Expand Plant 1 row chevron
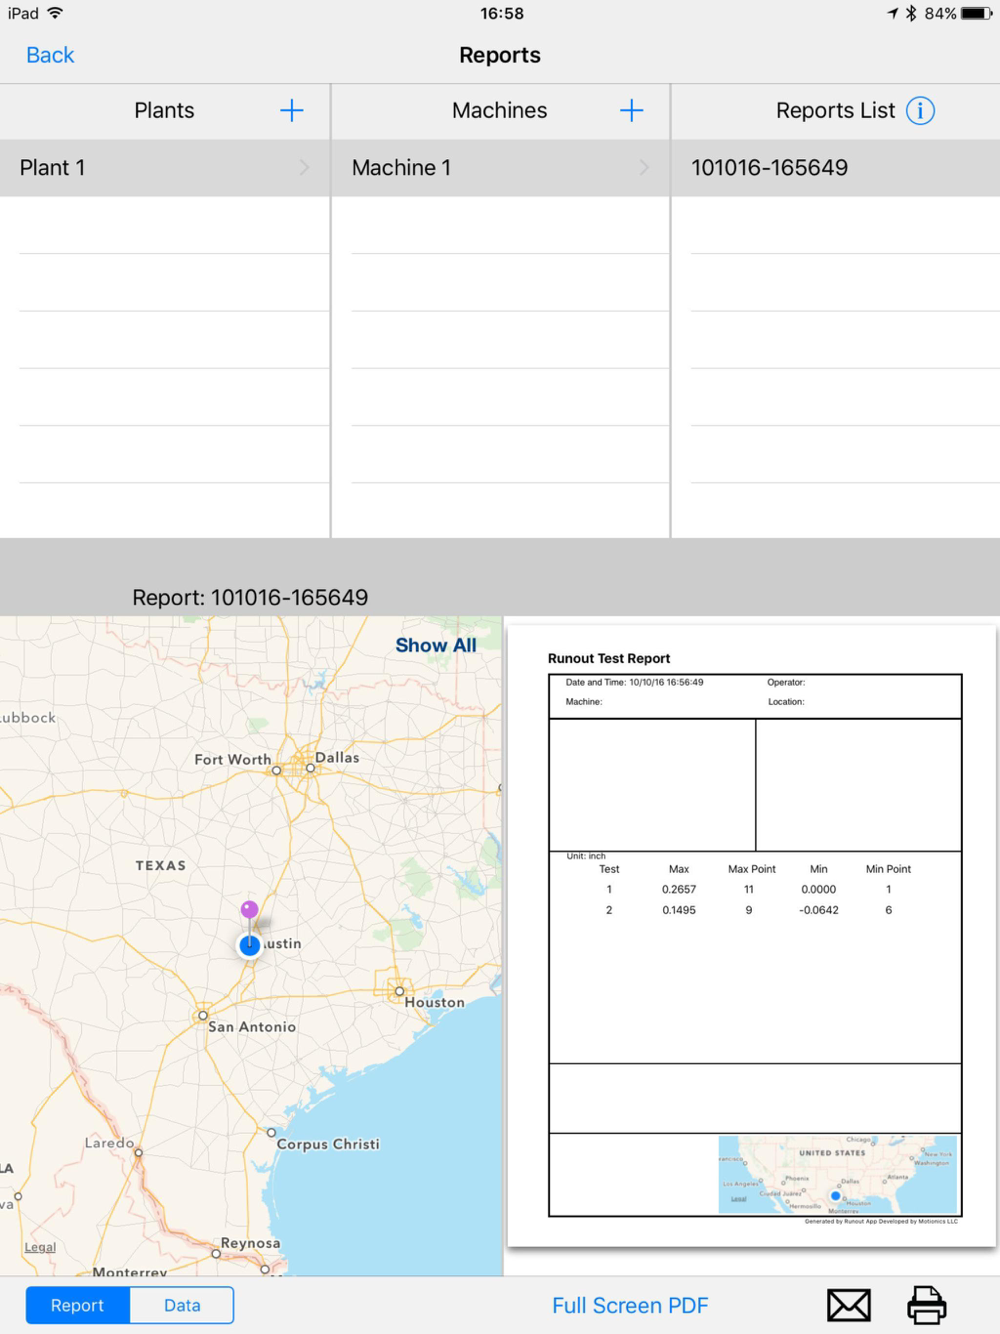Screen dimensions: 1000x1334 tap(304, 168)
